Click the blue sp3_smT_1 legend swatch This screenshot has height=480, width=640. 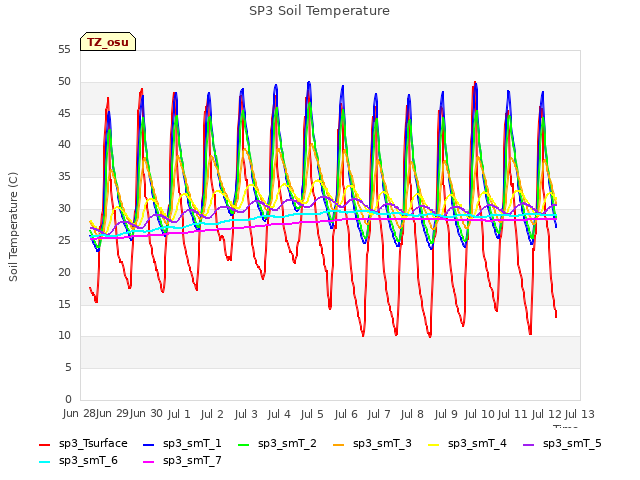tap(149, 444)
